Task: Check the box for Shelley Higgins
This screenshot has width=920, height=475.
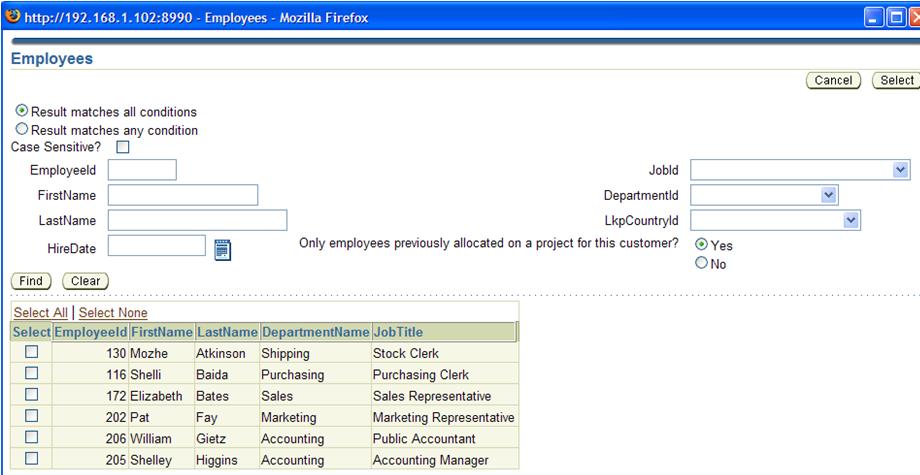Action: coord(32,459)
